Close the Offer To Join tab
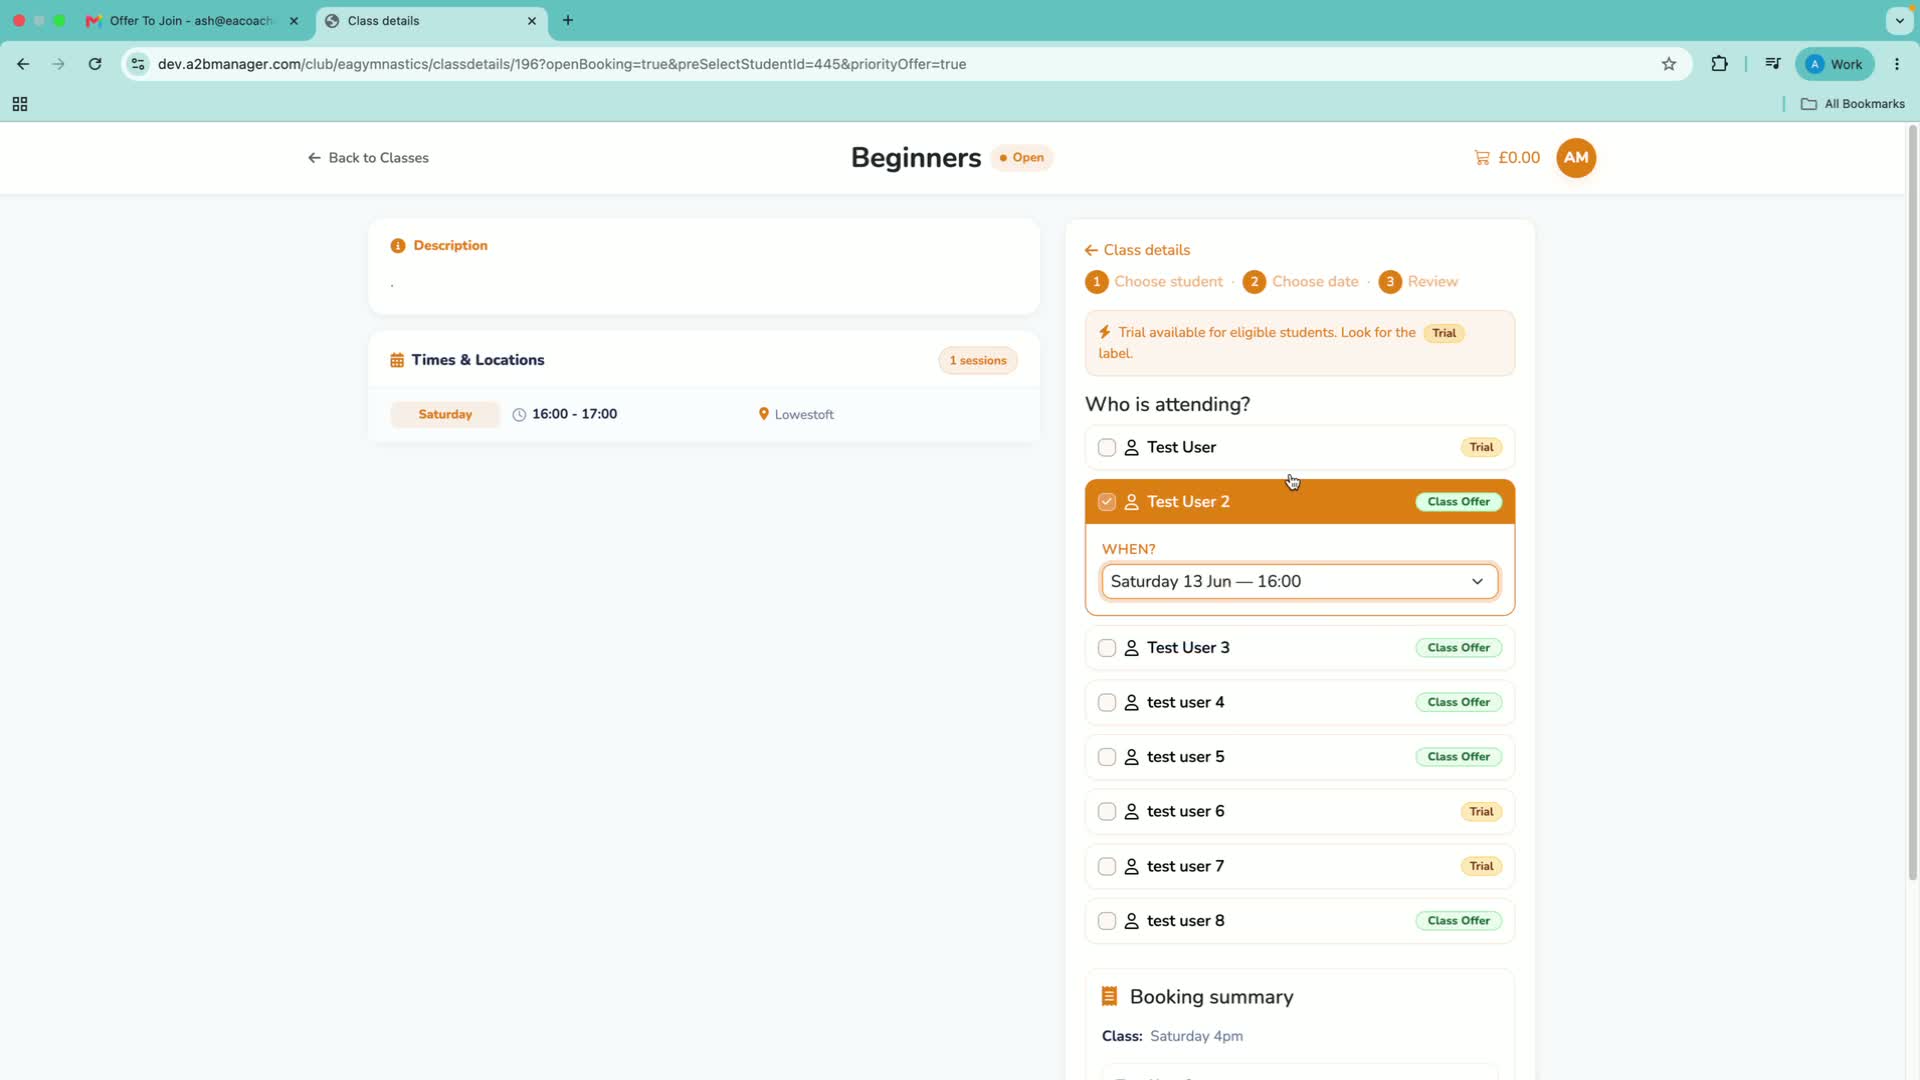This screenshot has width=1920, height=1080. tap(294, 21)
